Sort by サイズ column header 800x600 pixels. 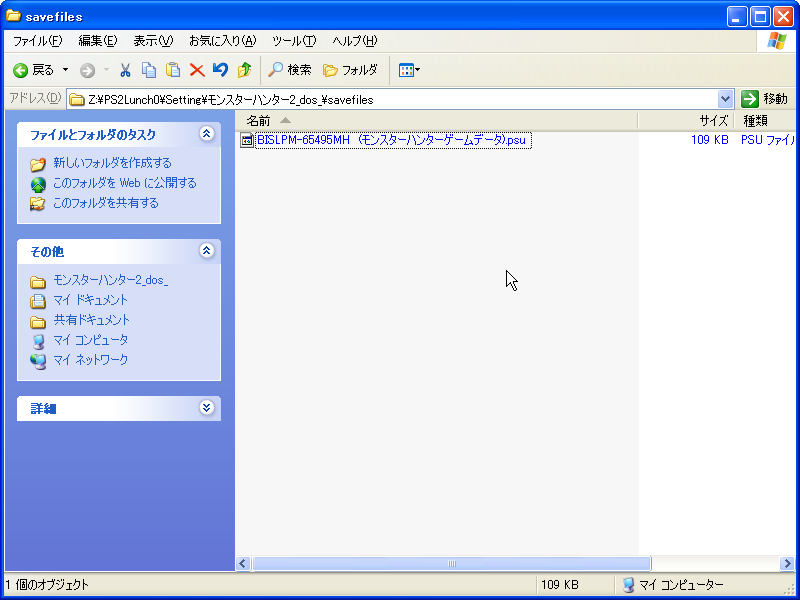[686, 120]
